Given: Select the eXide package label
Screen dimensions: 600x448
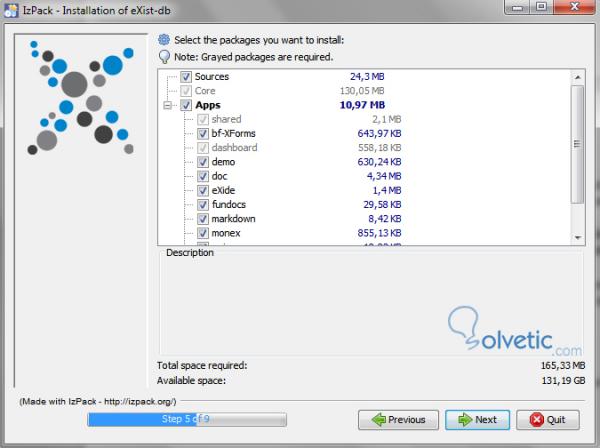Looking at the screenshot, I should pos(223,191).
